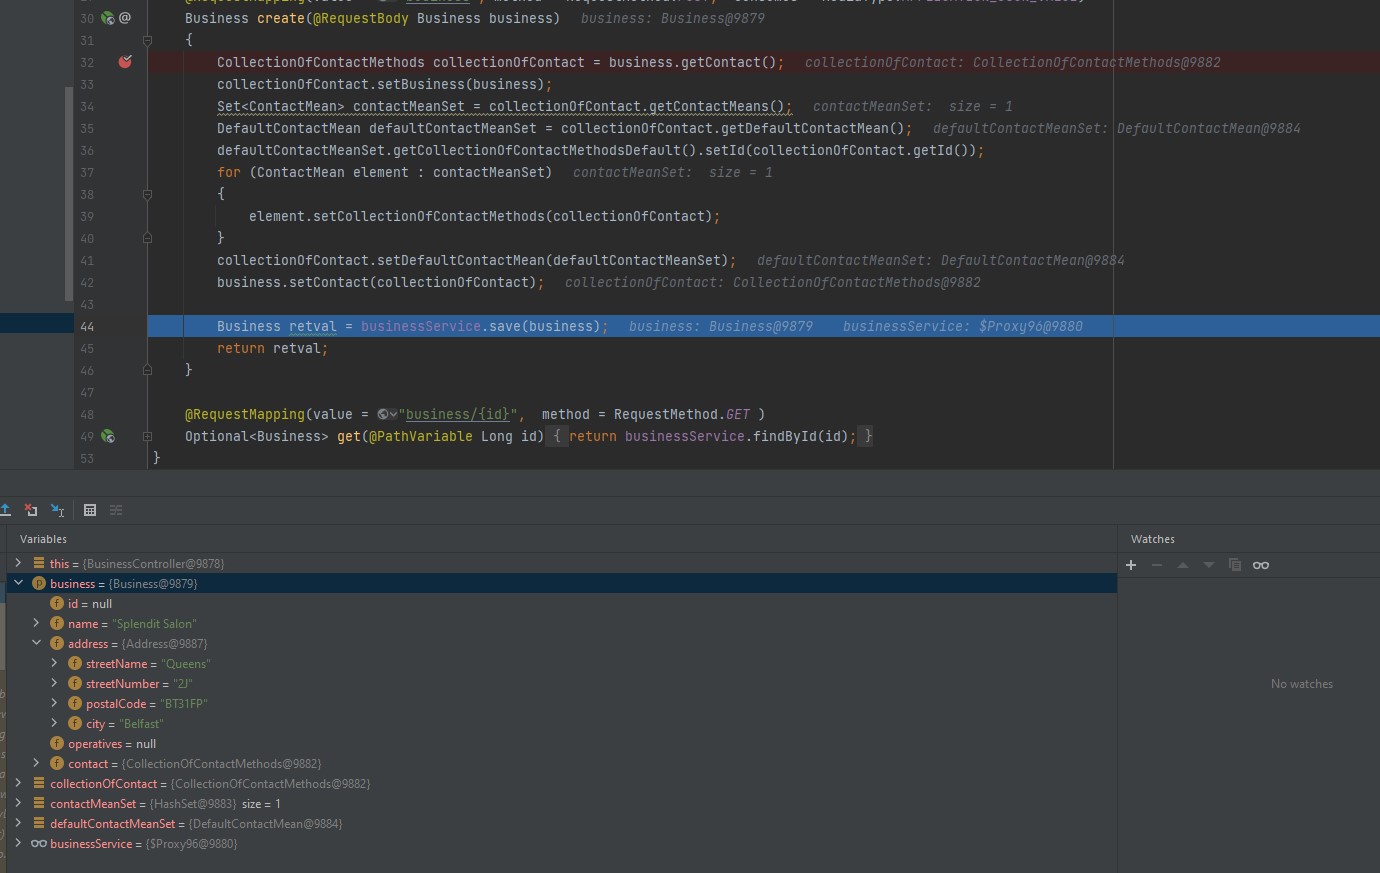Image resolution: width=1380 pixels, height=873 pixels.
Task: Click the Run to Cursor icon
Action: (57, 510)
